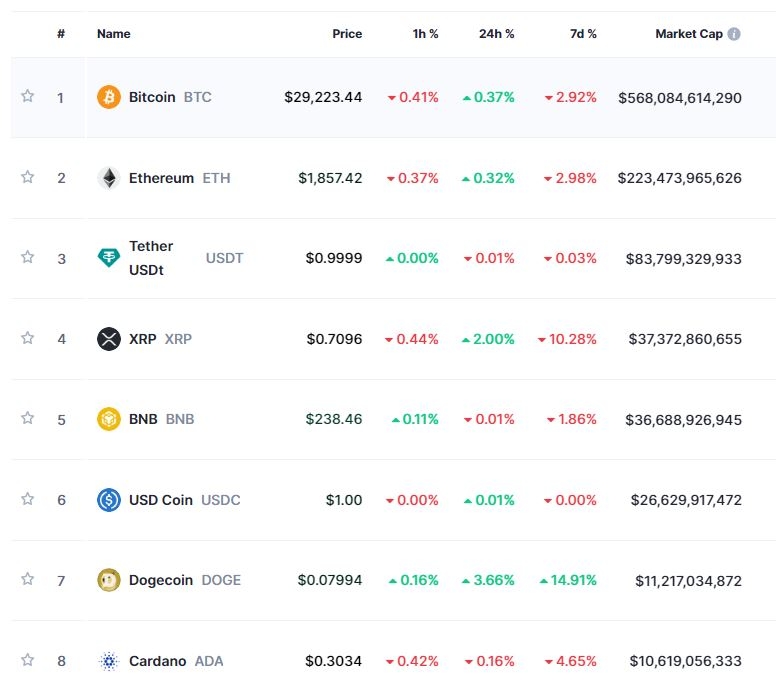Toggle the watchlist star for Ethereum
The image size is (776, 700).
coord(28,177)
